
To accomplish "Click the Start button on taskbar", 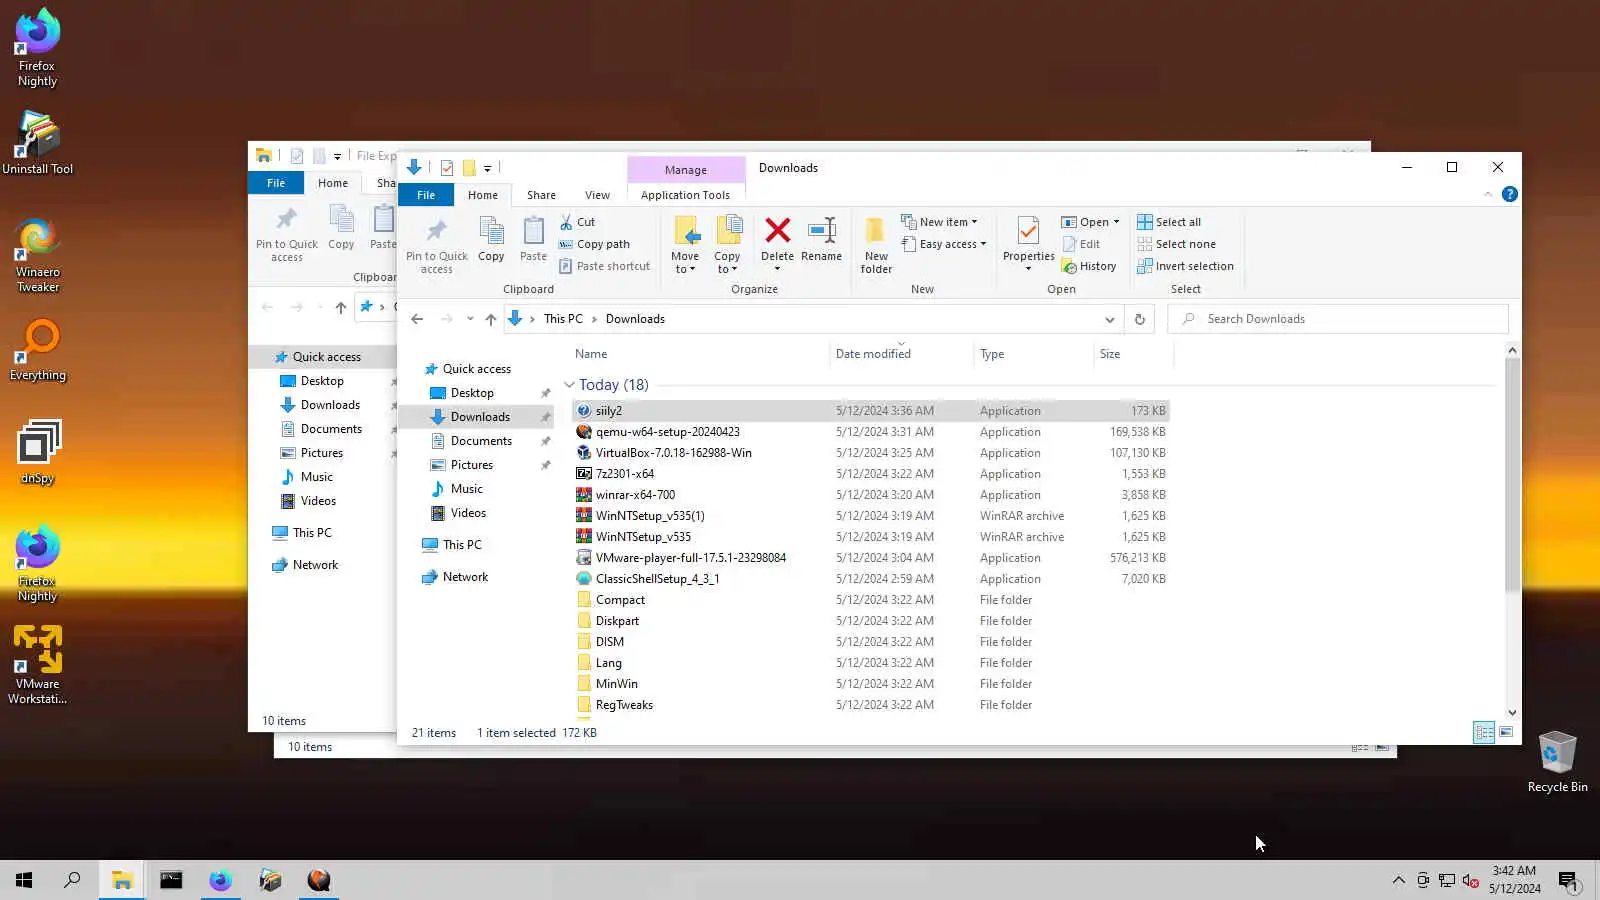I will point(24,880).
